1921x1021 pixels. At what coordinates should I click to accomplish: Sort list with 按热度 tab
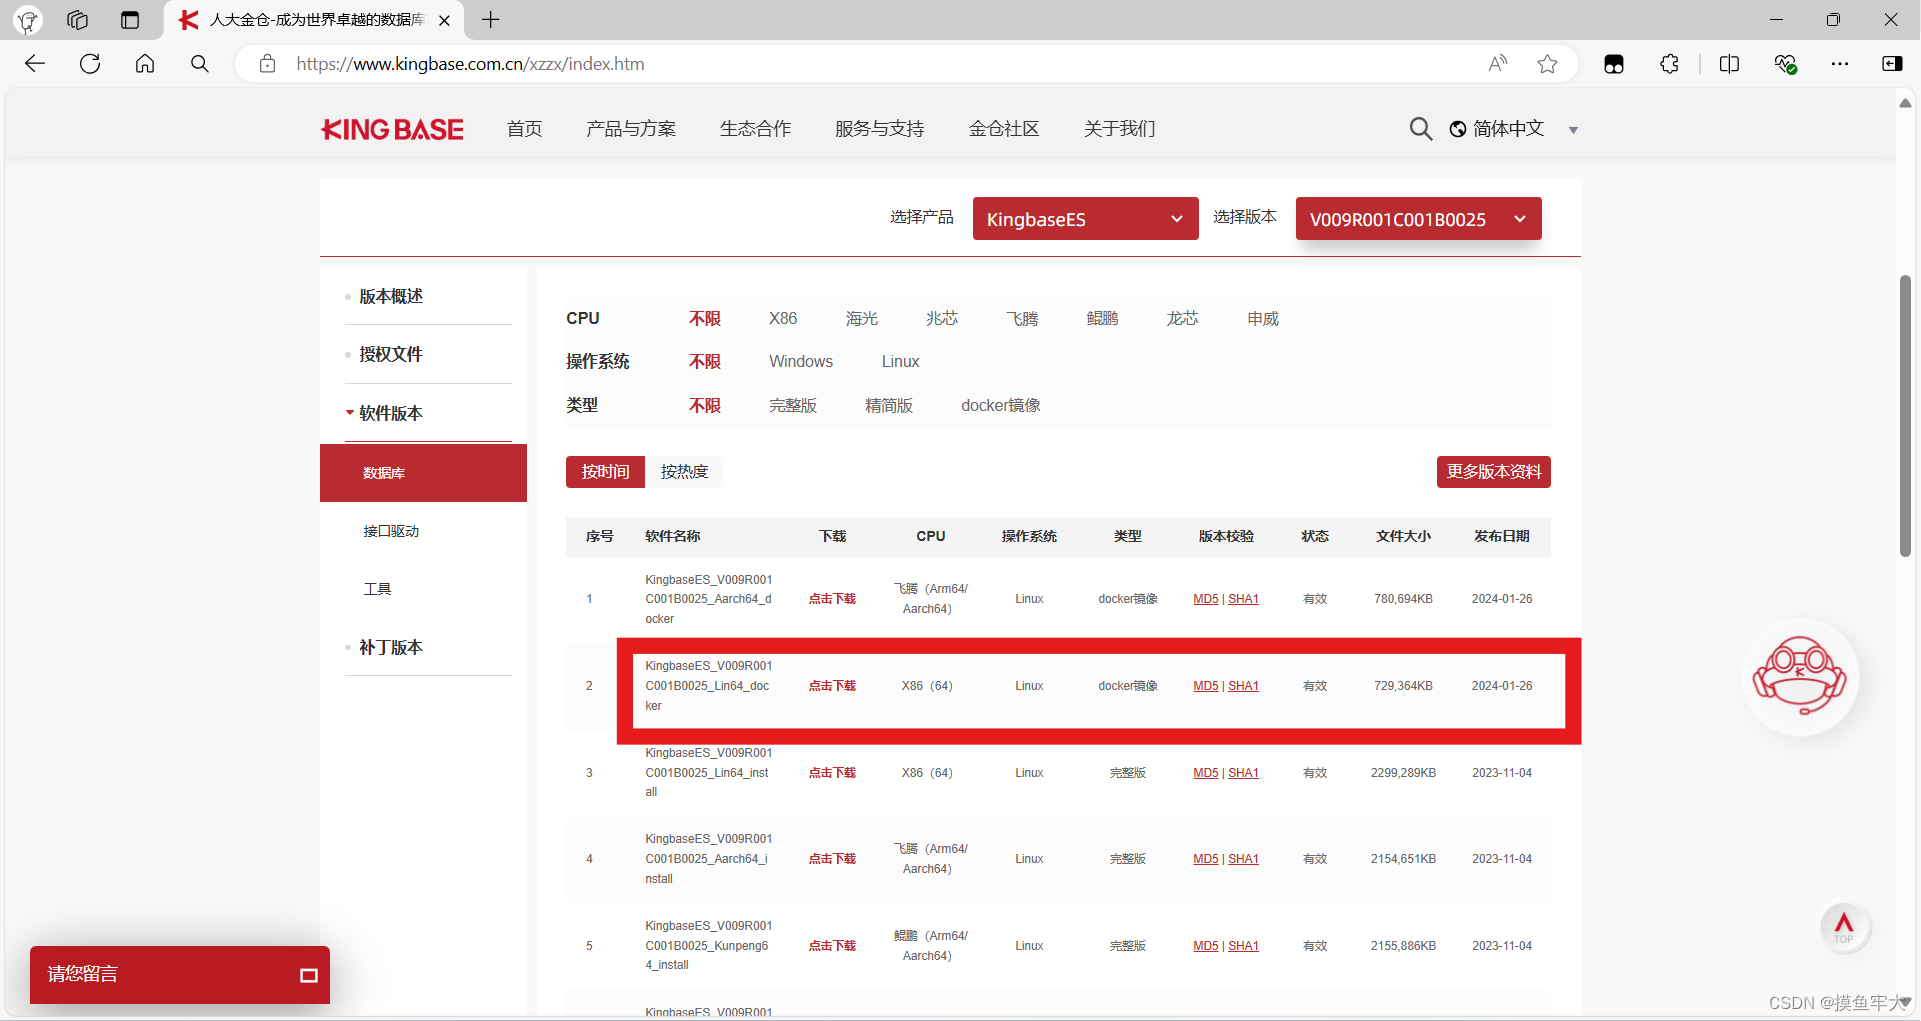[684, 472]
